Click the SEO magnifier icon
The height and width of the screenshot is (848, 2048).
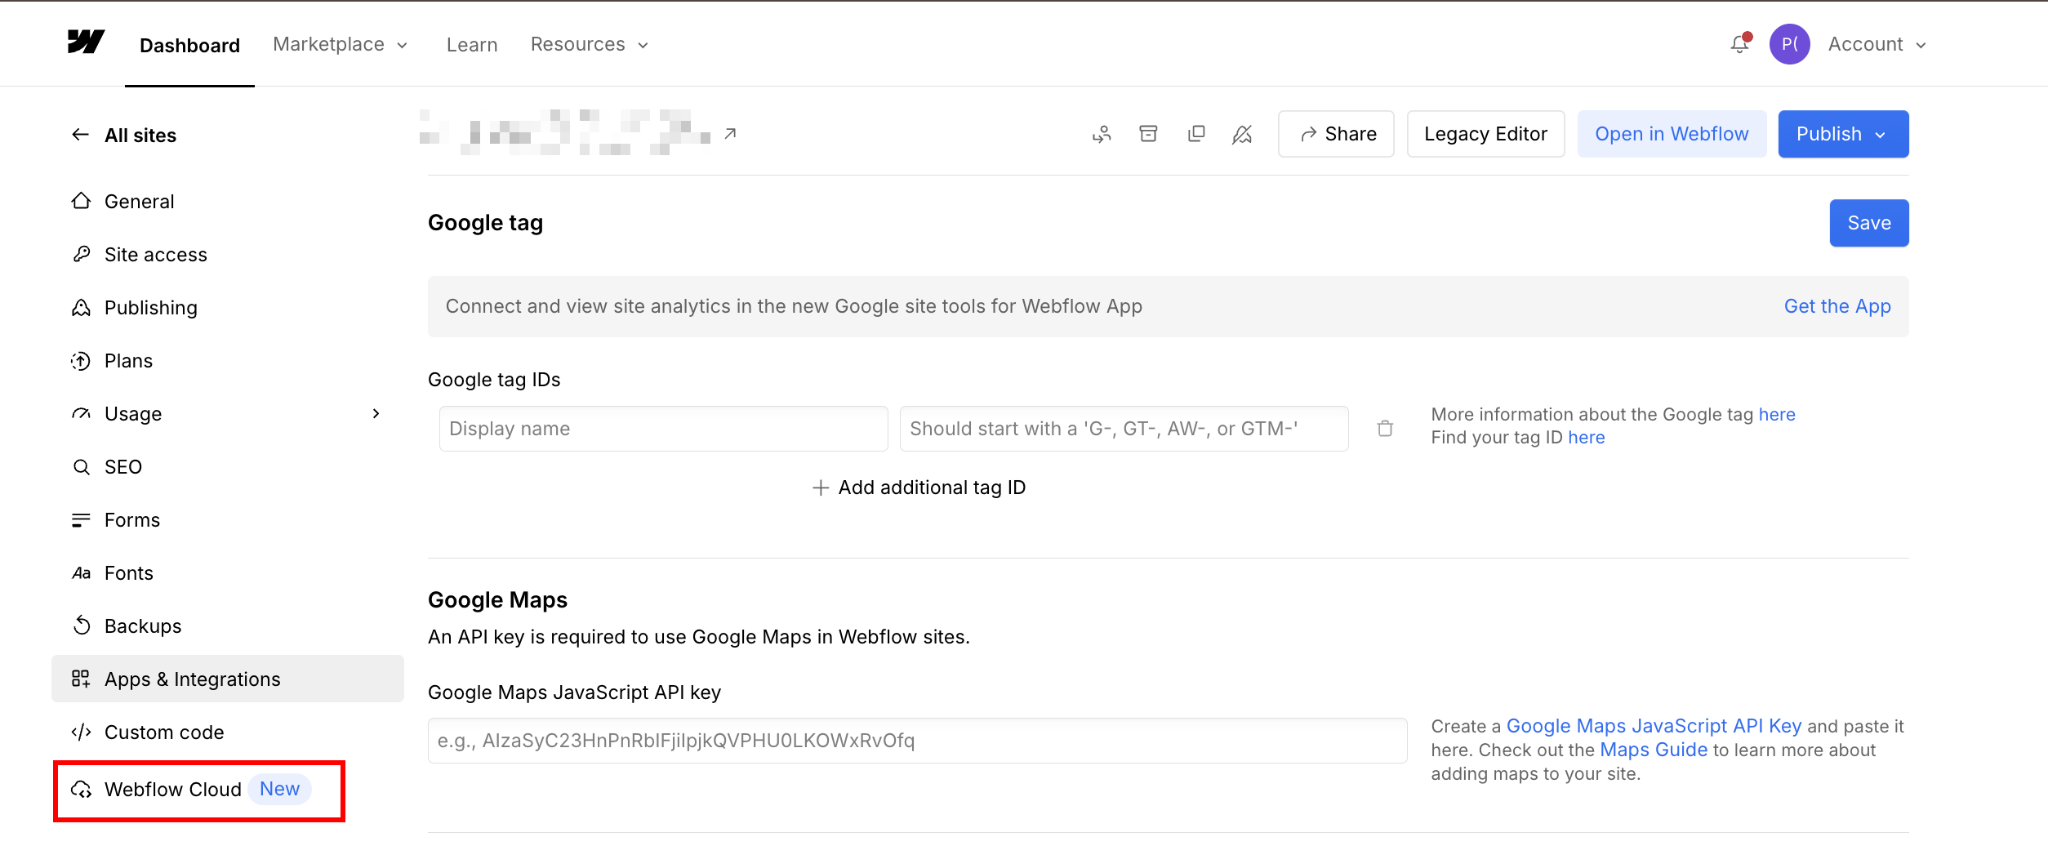(x=81, y=466)
